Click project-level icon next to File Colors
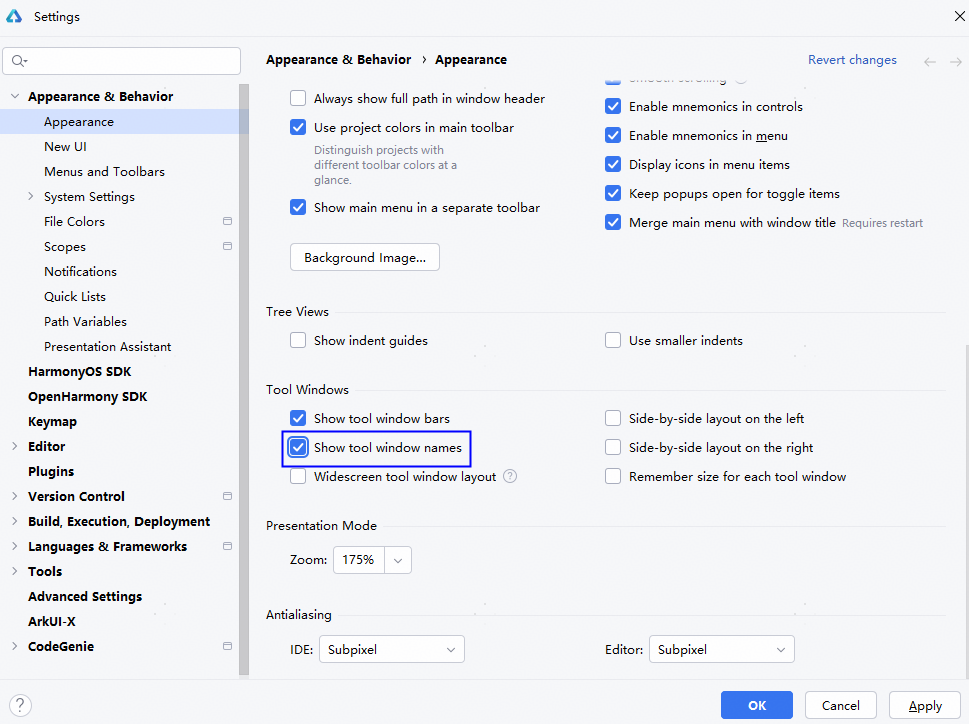The image size is (969, 724). point(227,222)
